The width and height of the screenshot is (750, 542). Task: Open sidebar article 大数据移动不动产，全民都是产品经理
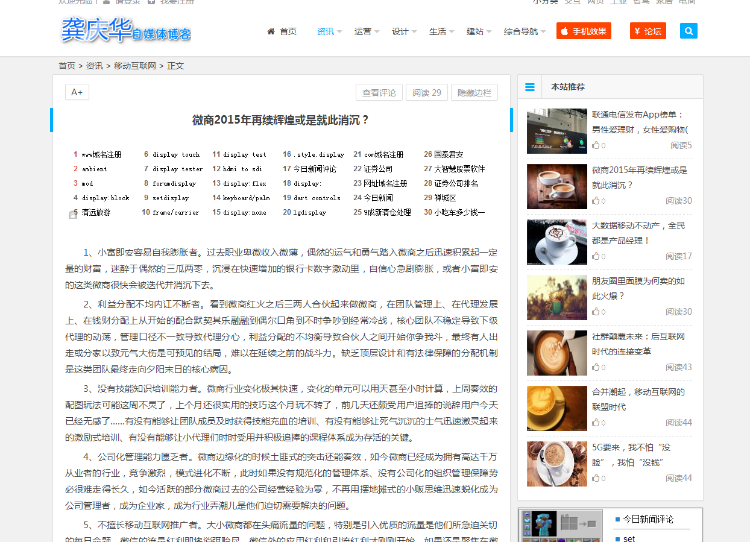click(639, 233)
